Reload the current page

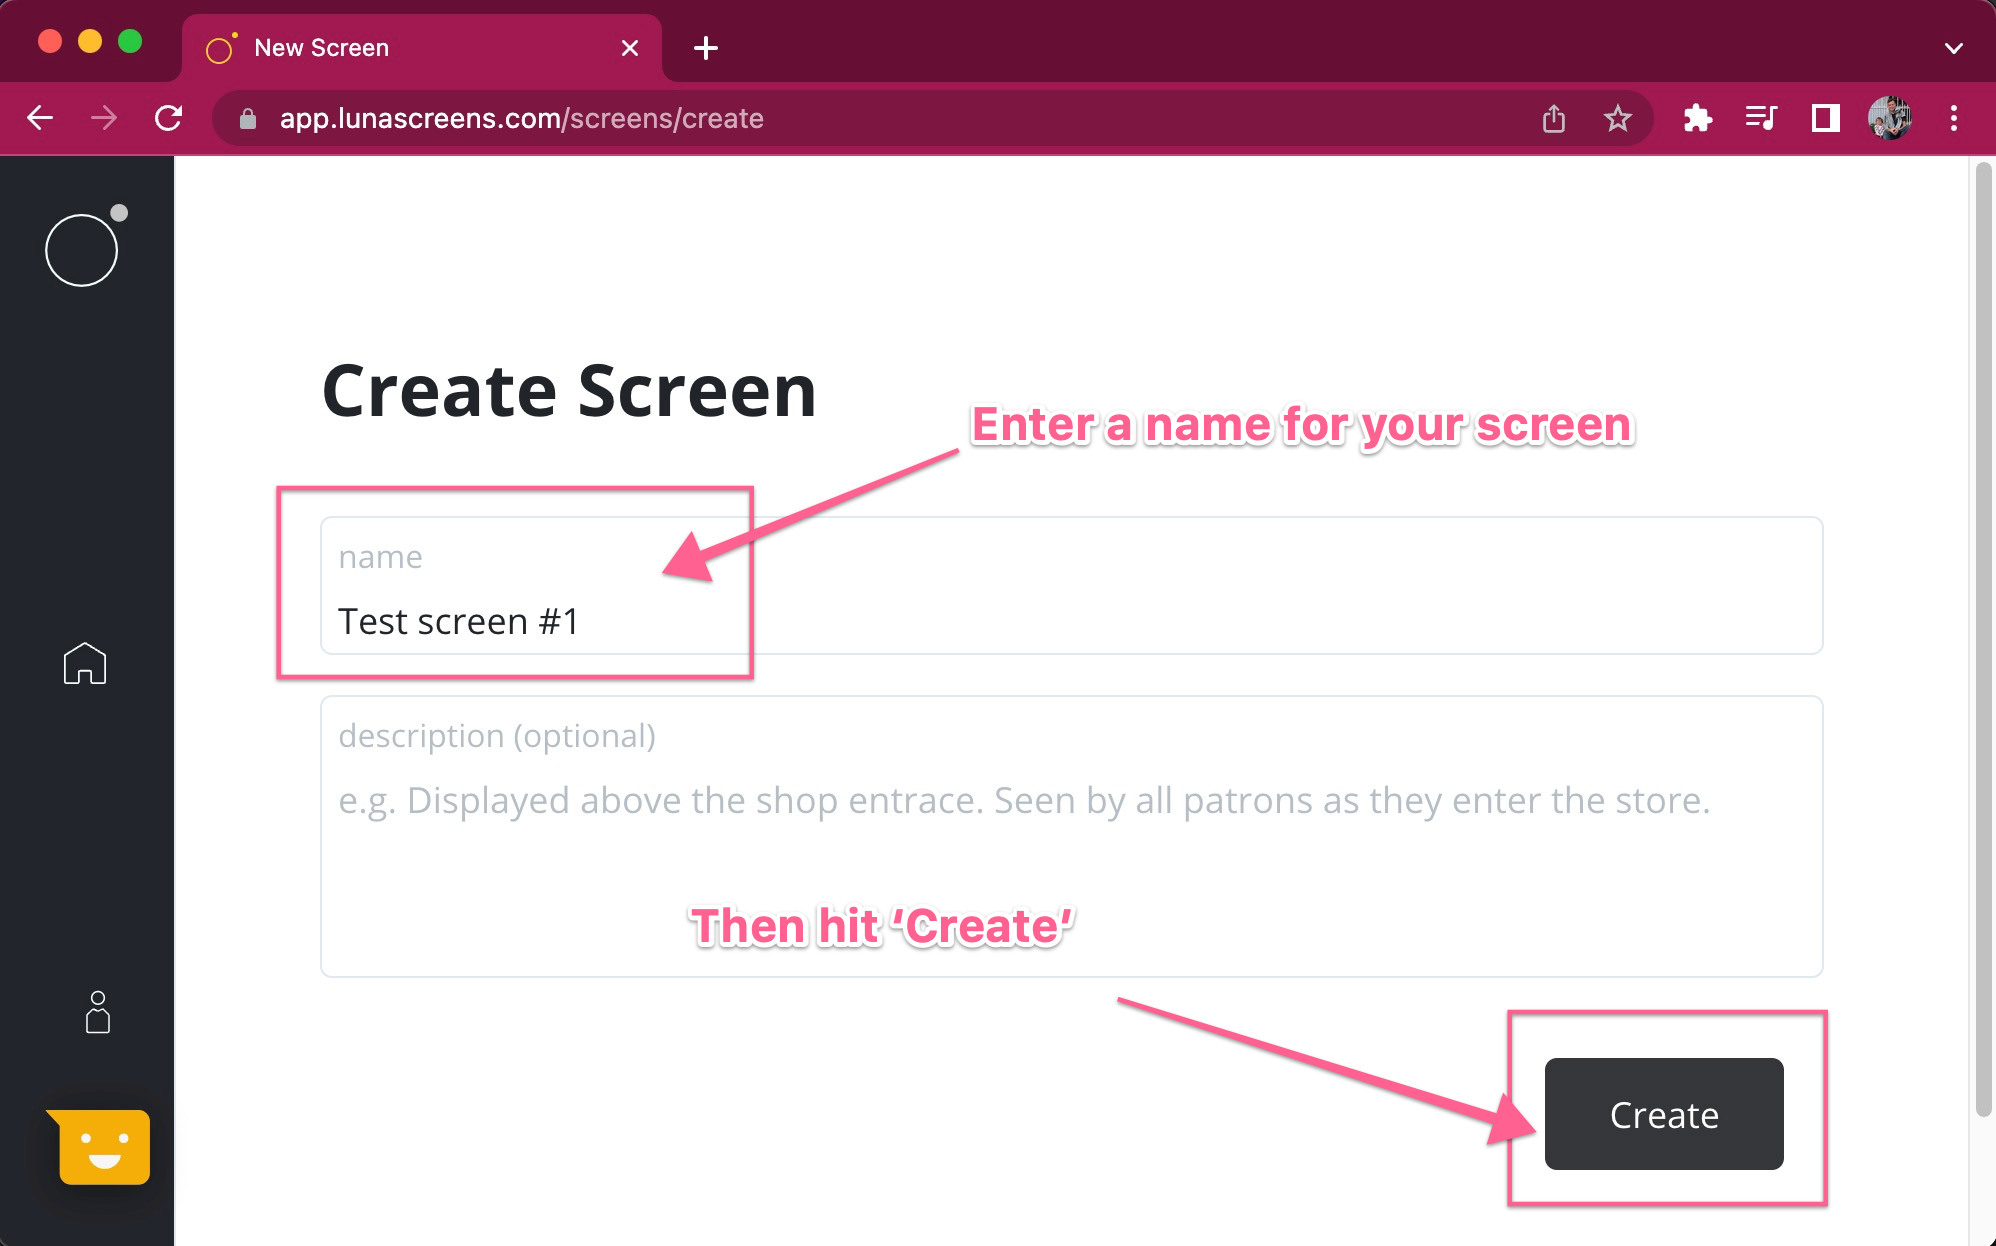click(168, 118)
